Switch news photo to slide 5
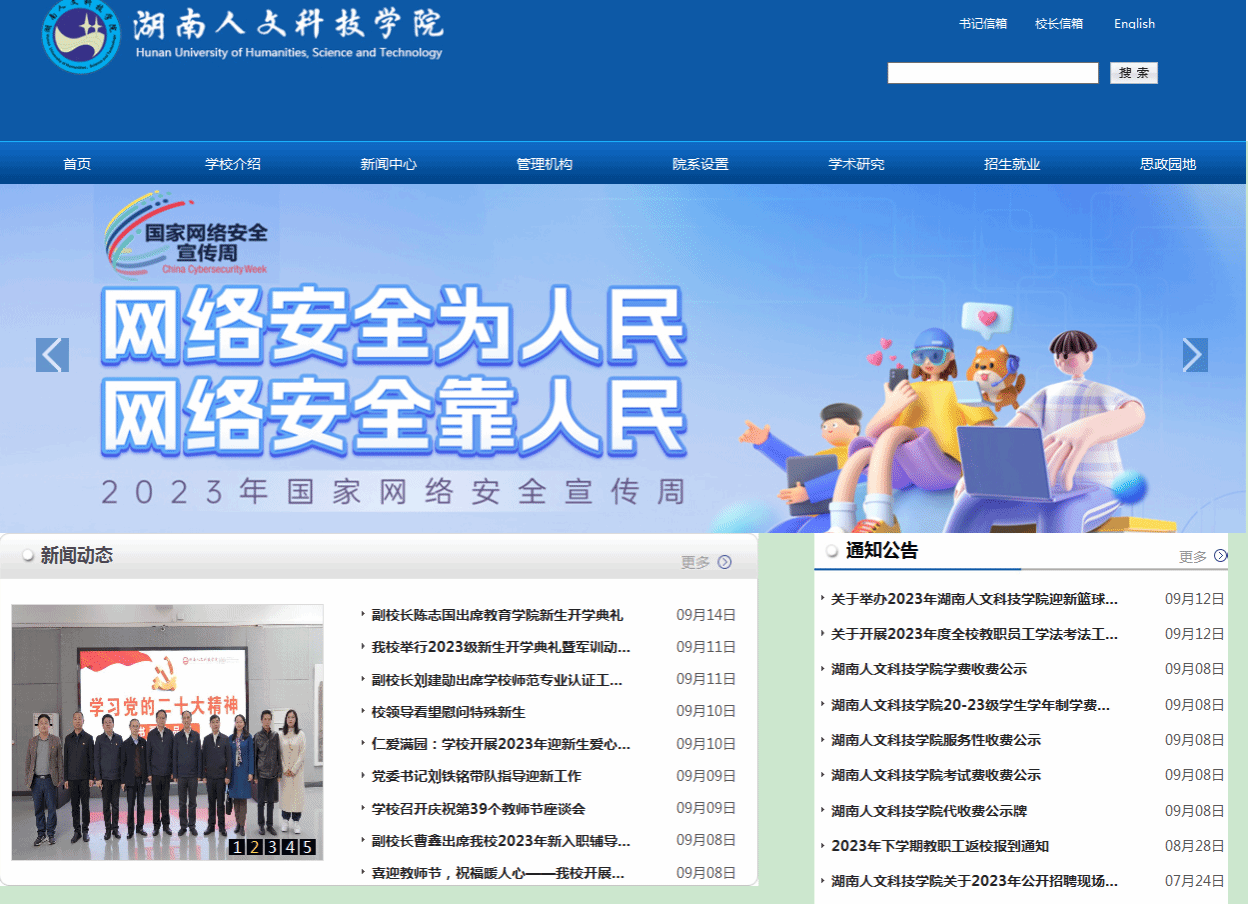 pyautogui.click(x=307, y=848)
